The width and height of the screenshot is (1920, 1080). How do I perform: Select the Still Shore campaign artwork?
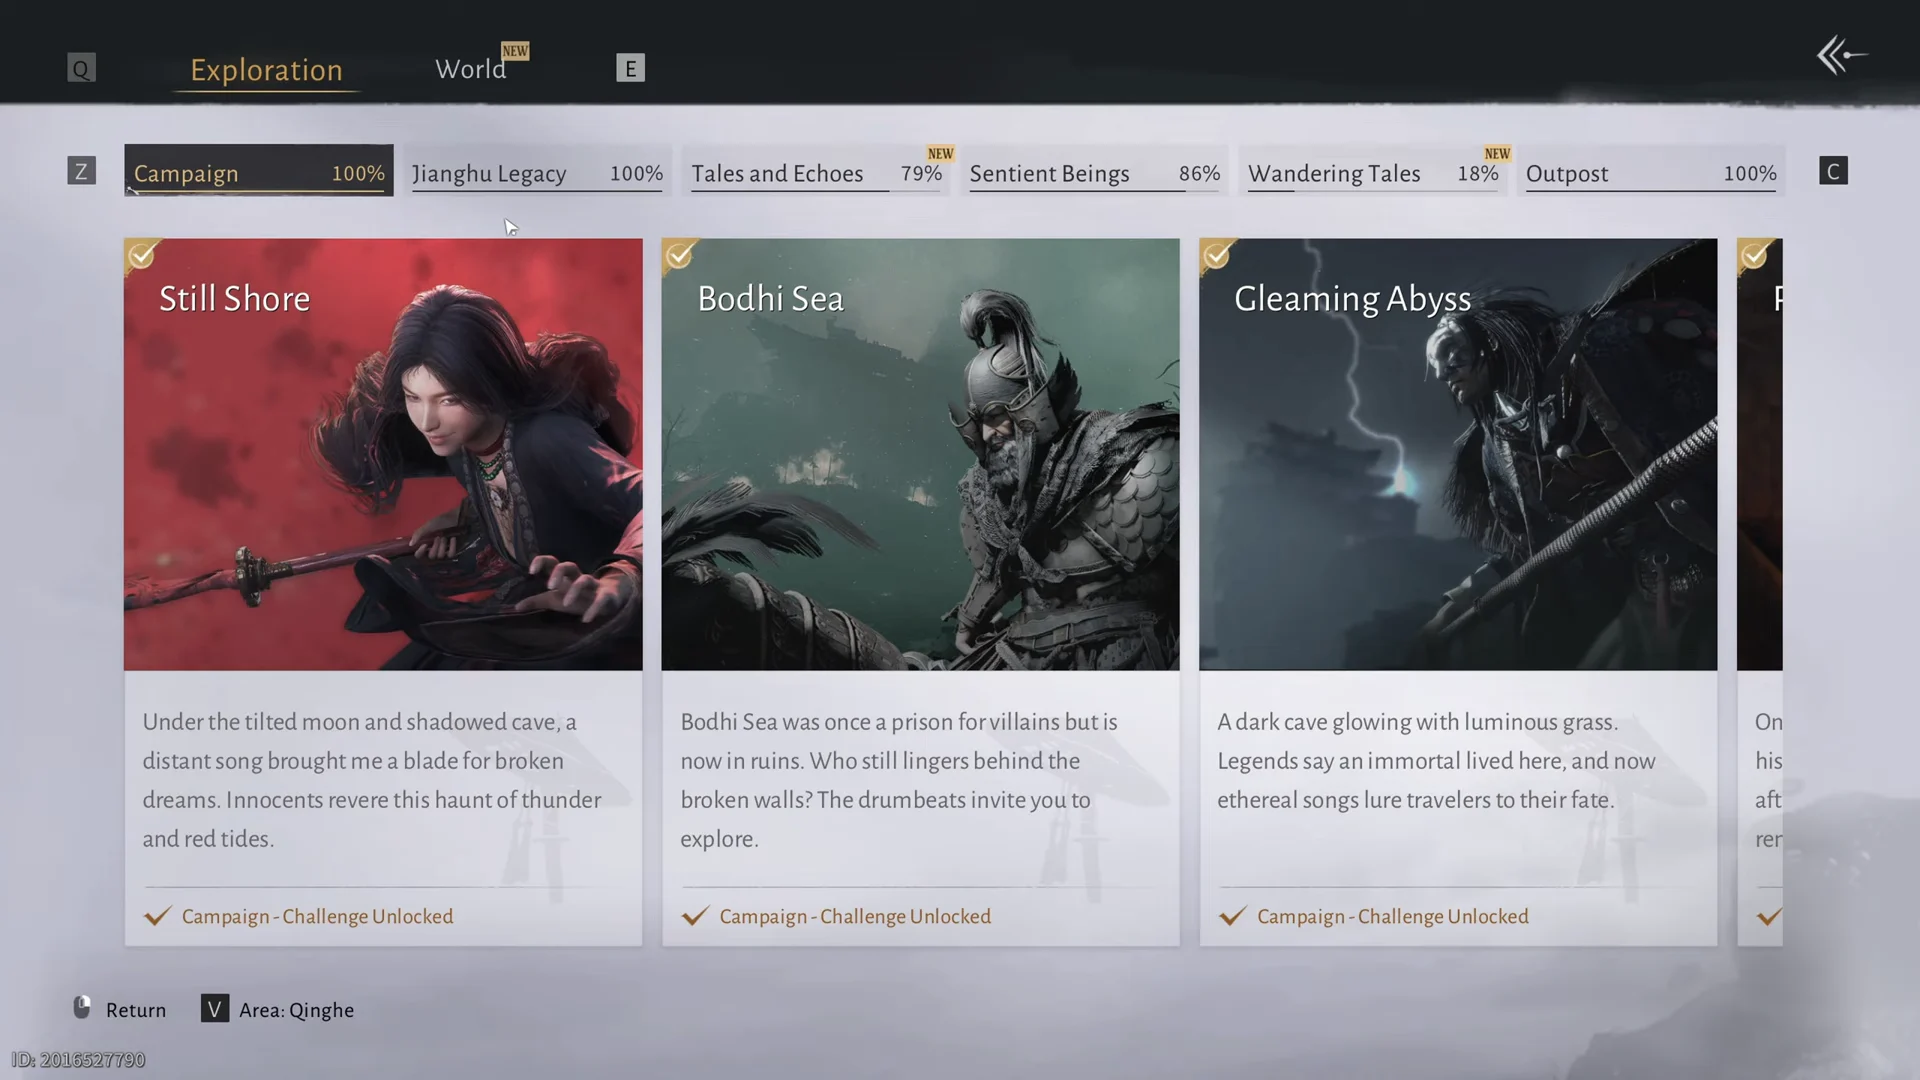(383, 454)
